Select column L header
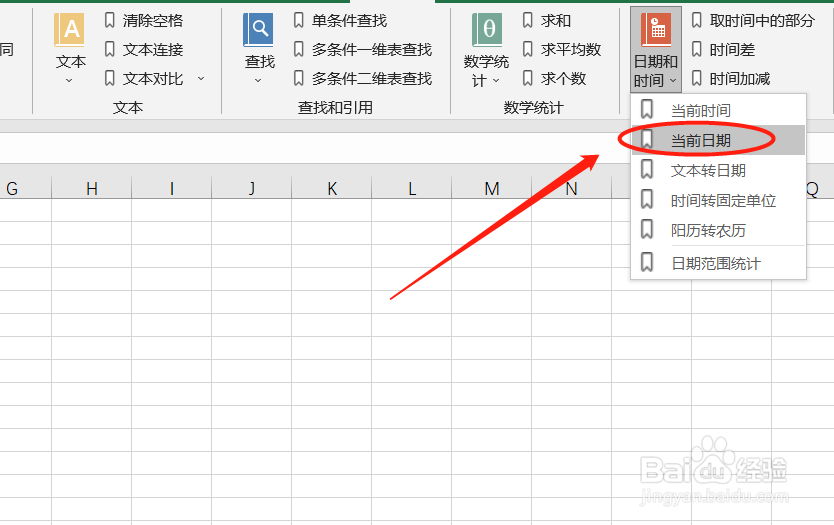Image resolution: width=834 pixels, height=525 pixels. tap(412, 188)
